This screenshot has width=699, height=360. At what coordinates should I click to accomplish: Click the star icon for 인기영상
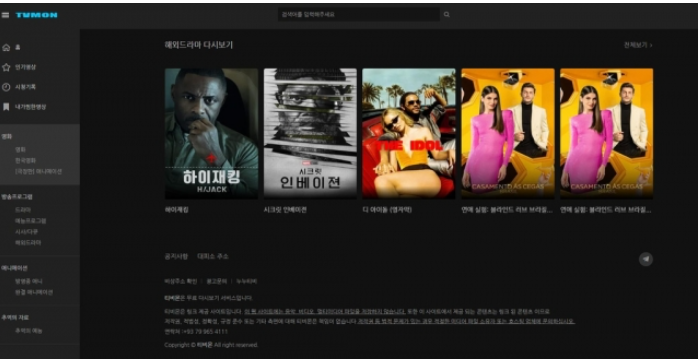click(x=6, y=67)
